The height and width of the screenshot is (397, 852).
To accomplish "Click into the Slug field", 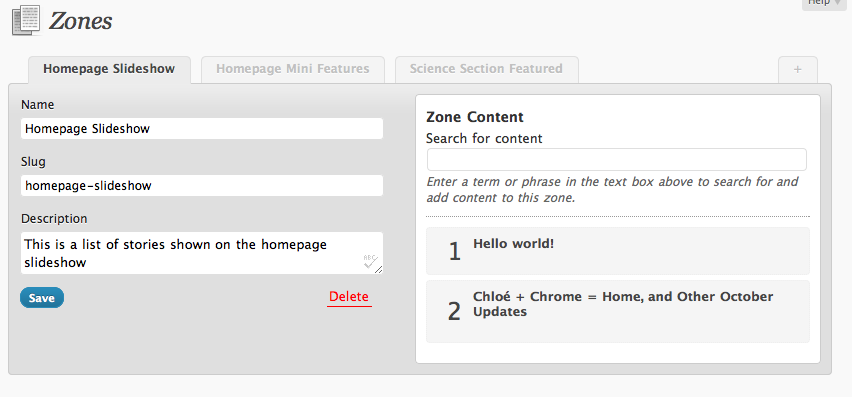I will point(202,186).
